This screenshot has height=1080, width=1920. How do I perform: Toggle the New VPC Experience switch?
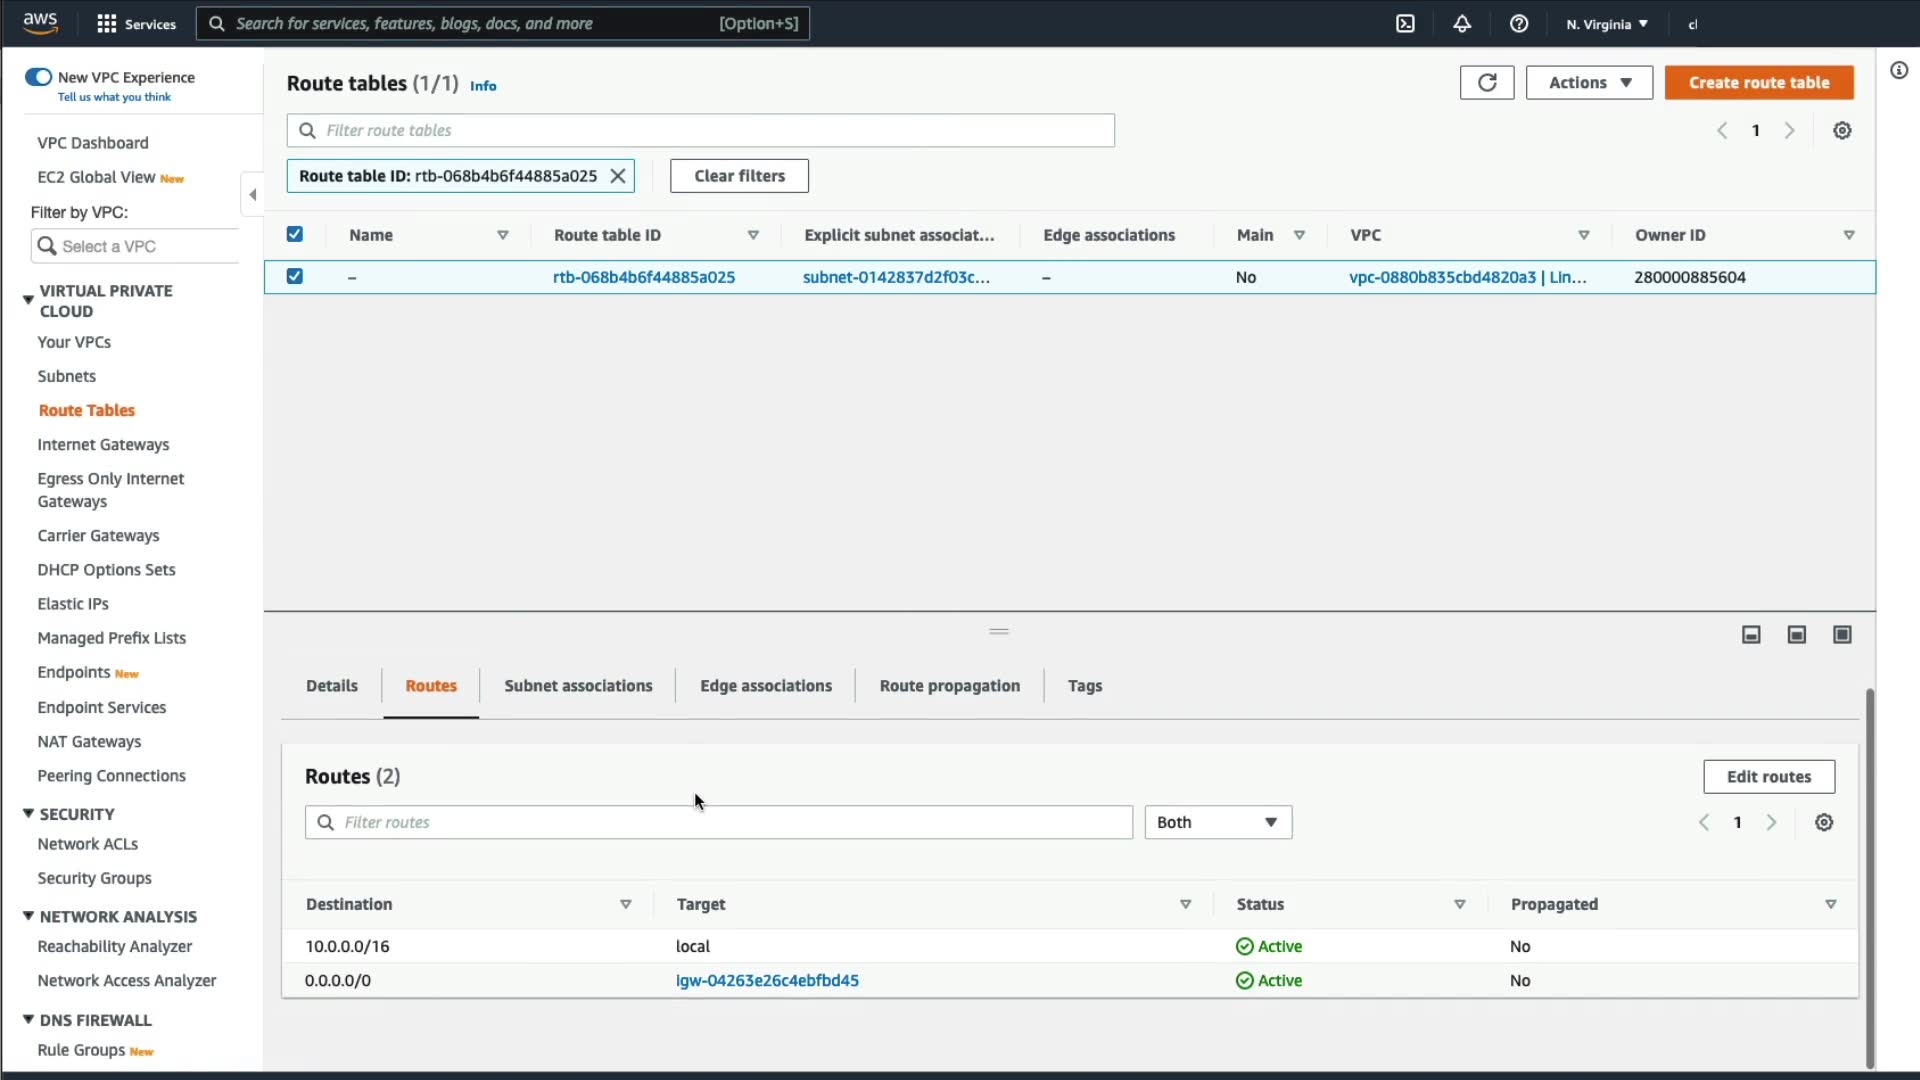tap(39, 77)
